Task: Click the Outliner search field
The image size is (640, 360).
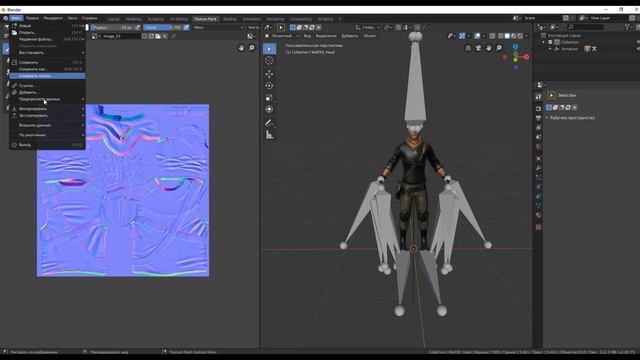Action: coord(585,27)
